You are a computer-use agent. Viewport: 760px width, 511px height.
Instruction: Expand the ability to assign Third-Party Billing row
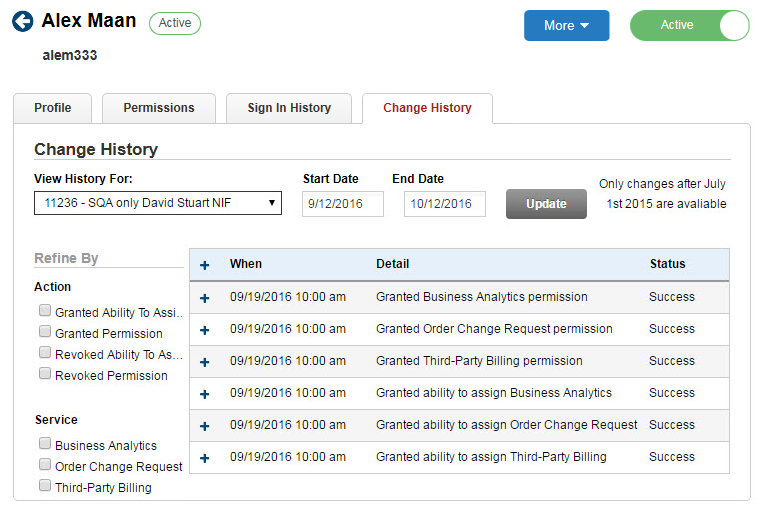(x=205, y=458)
